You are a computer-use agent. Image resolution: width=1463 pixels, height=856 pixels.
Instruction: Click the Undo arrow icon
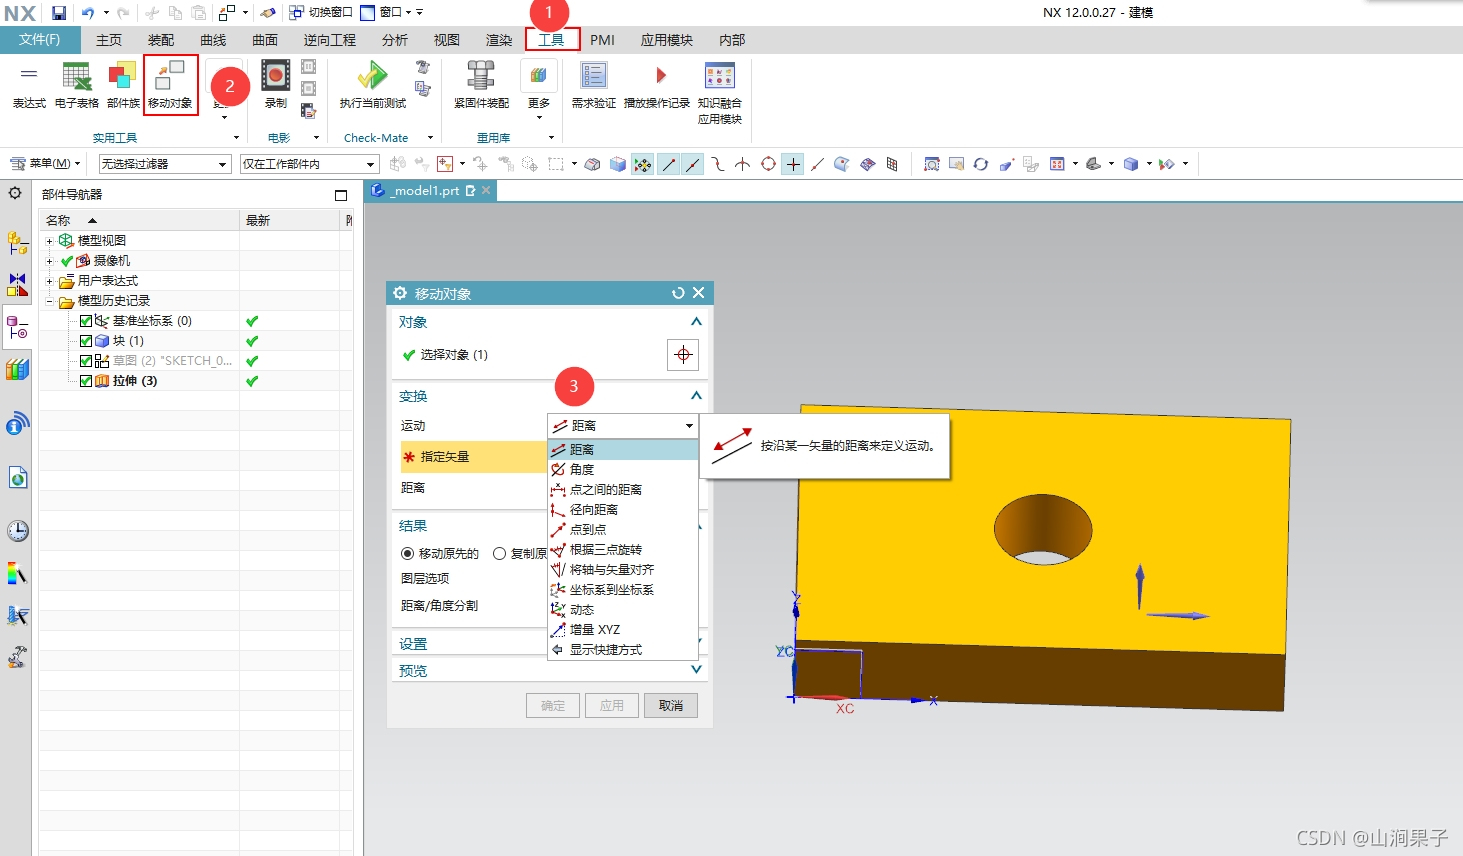tap(88, 13)
